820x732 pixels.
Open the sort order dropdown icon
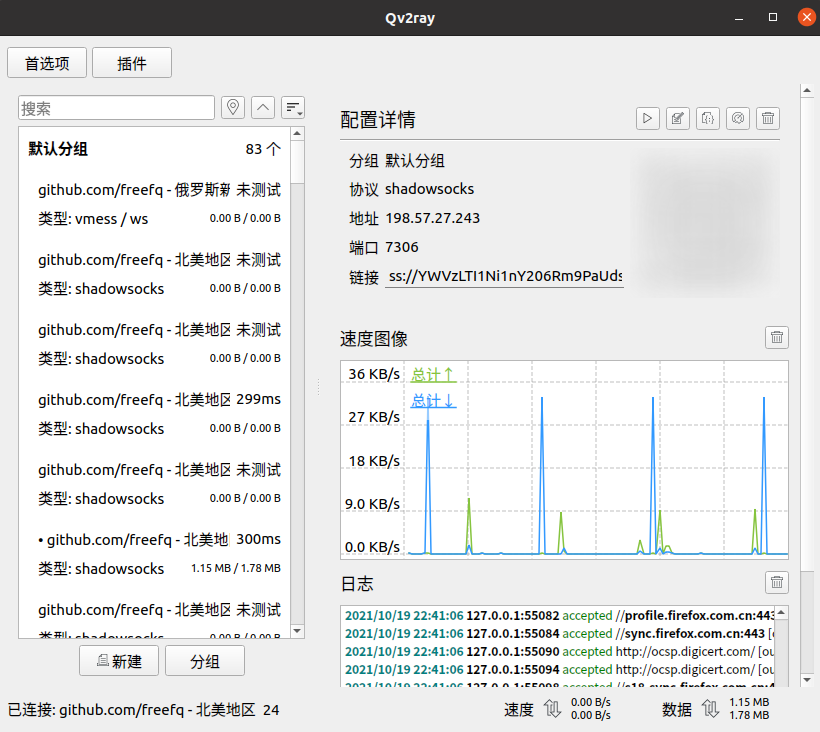(x=292, y=107)
